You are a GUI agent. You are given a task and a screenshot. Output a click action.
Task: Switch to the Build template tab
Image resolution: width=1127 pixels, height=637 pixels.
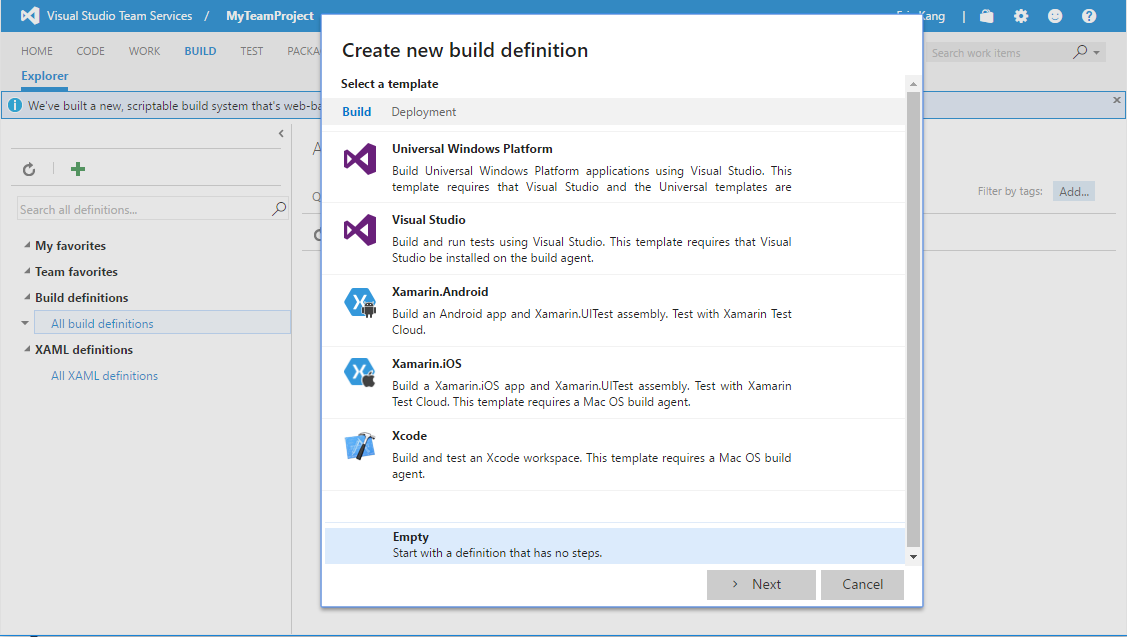[x=356, y=111]
